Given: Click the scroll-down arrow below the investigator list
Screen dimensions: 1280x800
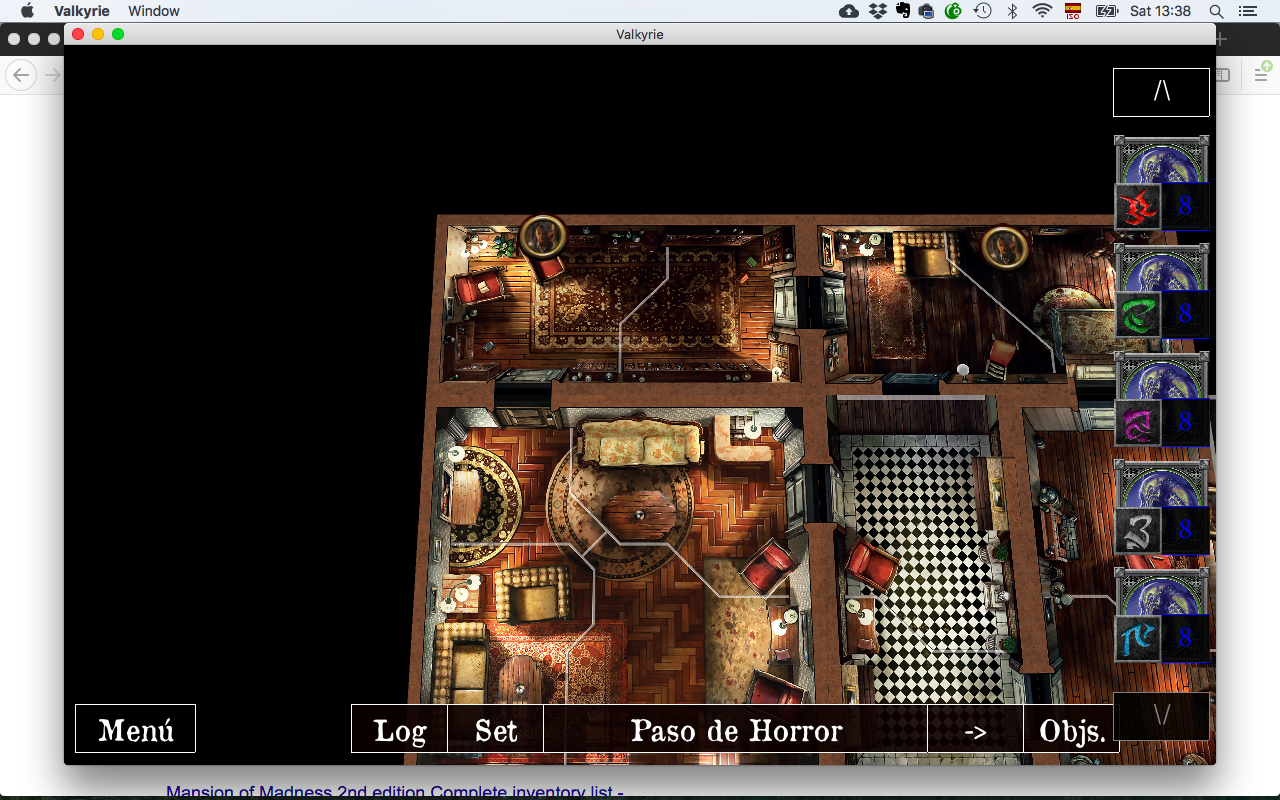Looking at the screenshot, I should [x=1161, y=715].
